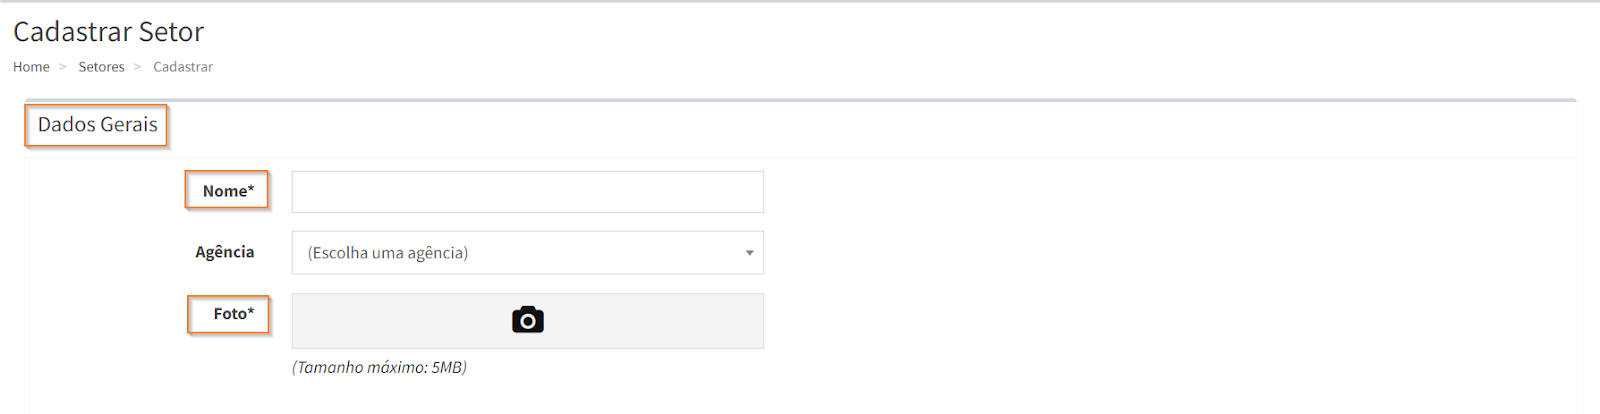This screenshot has width=1600, height=414.
Task: Click the Agência field label
Action: (225, 252)
